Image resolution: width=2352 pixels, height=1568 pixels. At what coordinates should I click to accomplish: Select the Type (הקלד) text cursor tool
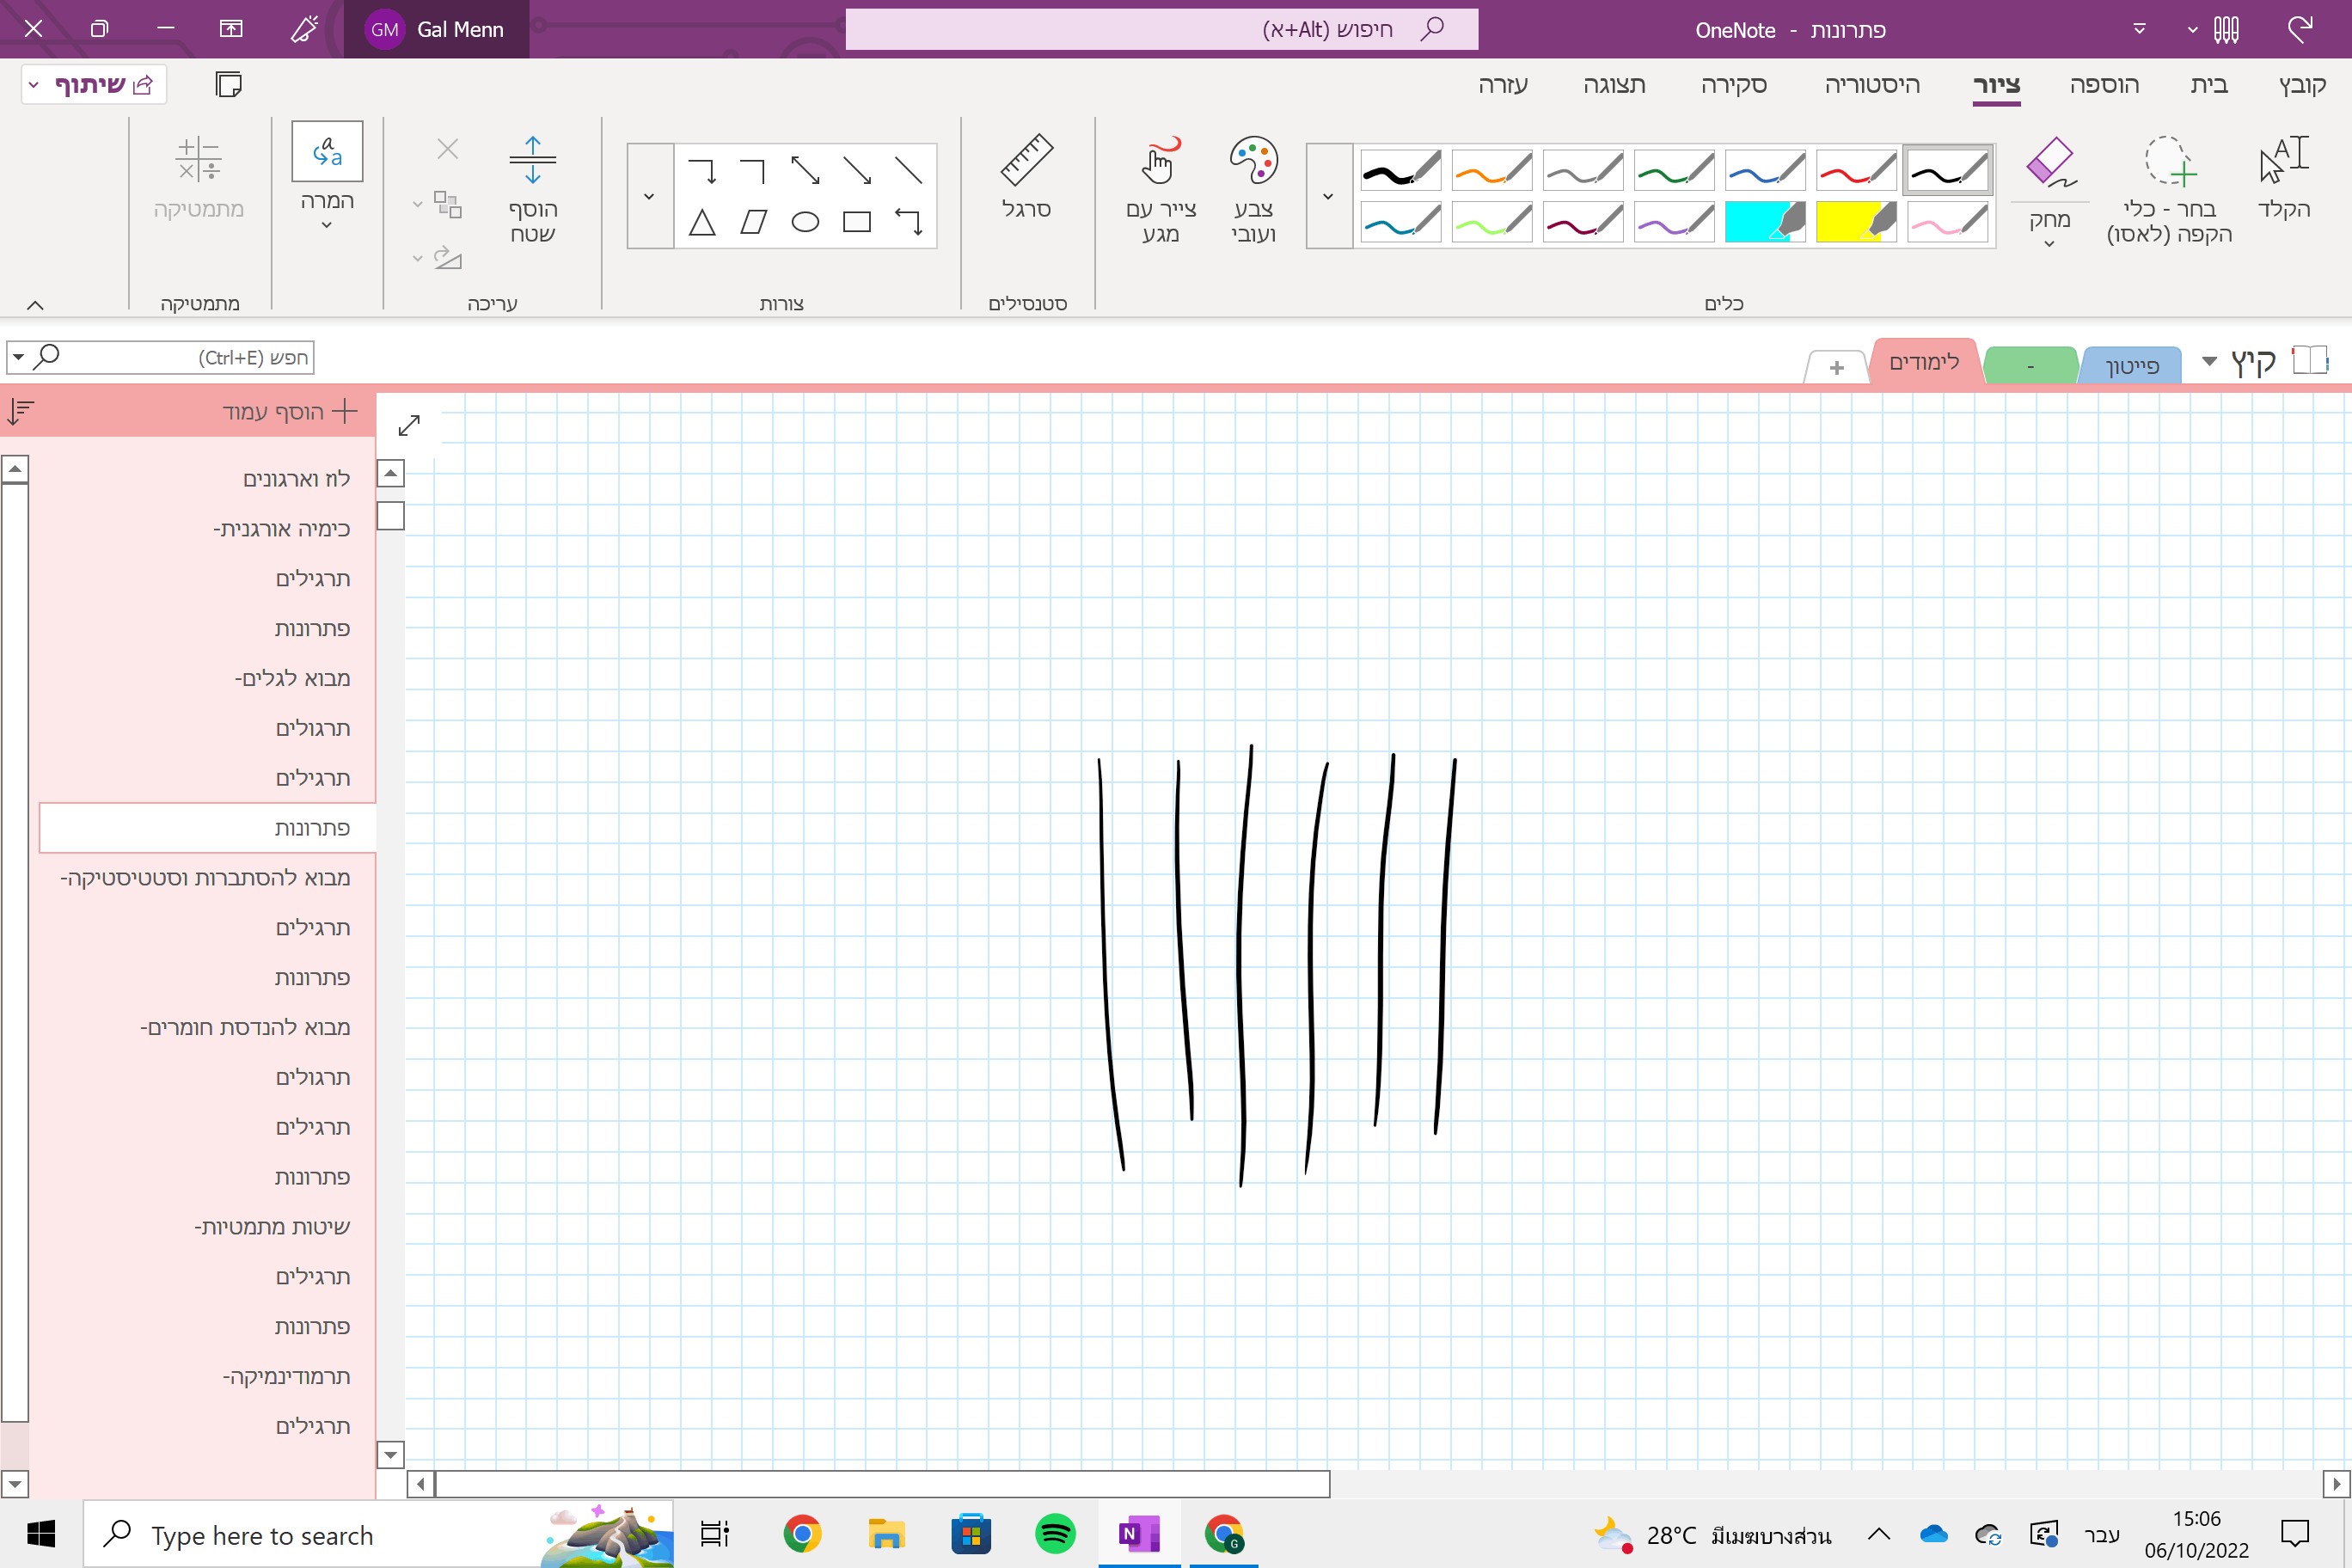(x=2284, y=178)
